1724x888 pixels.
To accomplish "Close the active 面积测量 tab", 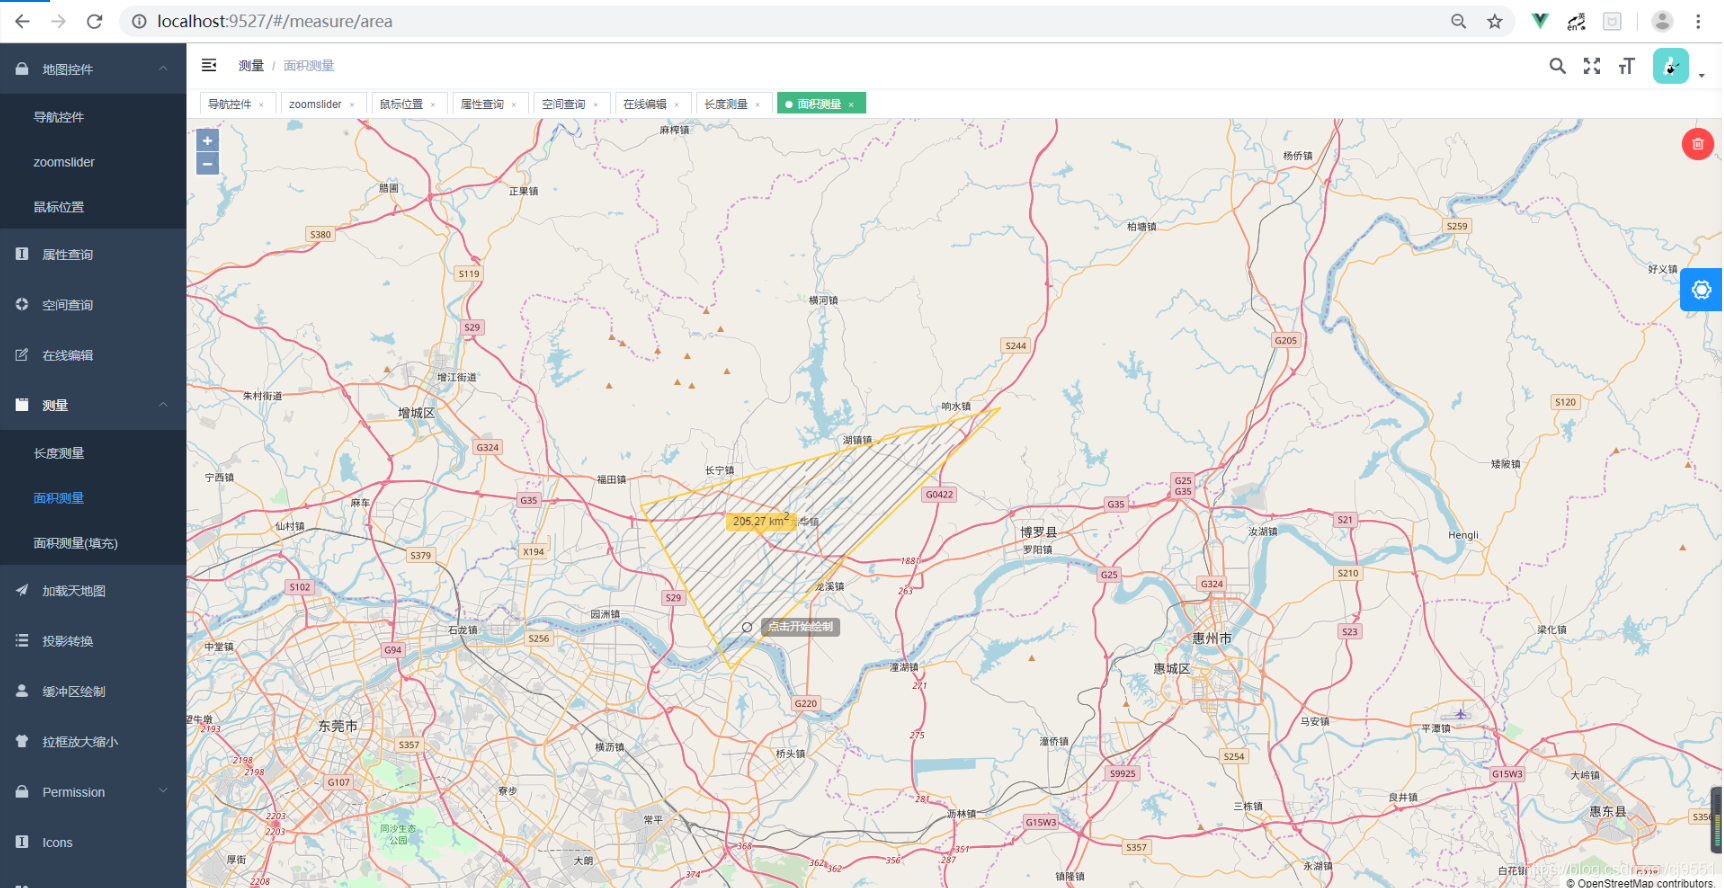I will (x=852, y=105).
